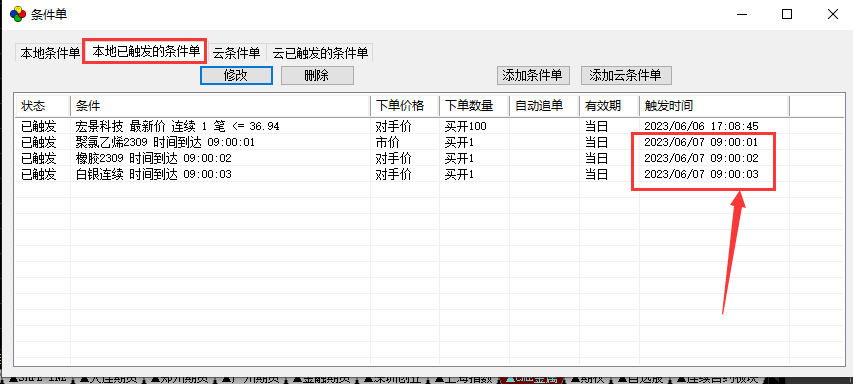
Task: Click trigger time 2023/06/07 09:00:01
Action: point(701,143)
